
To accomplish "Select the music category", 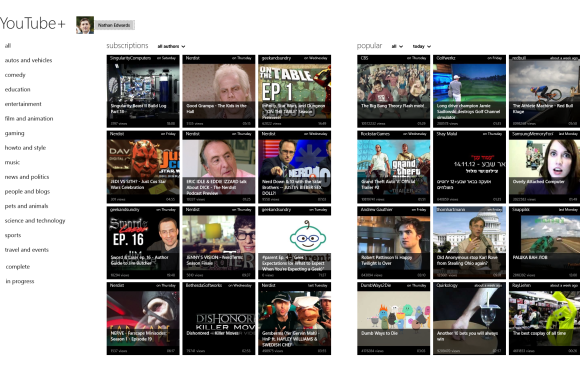I will coord(12,162).
